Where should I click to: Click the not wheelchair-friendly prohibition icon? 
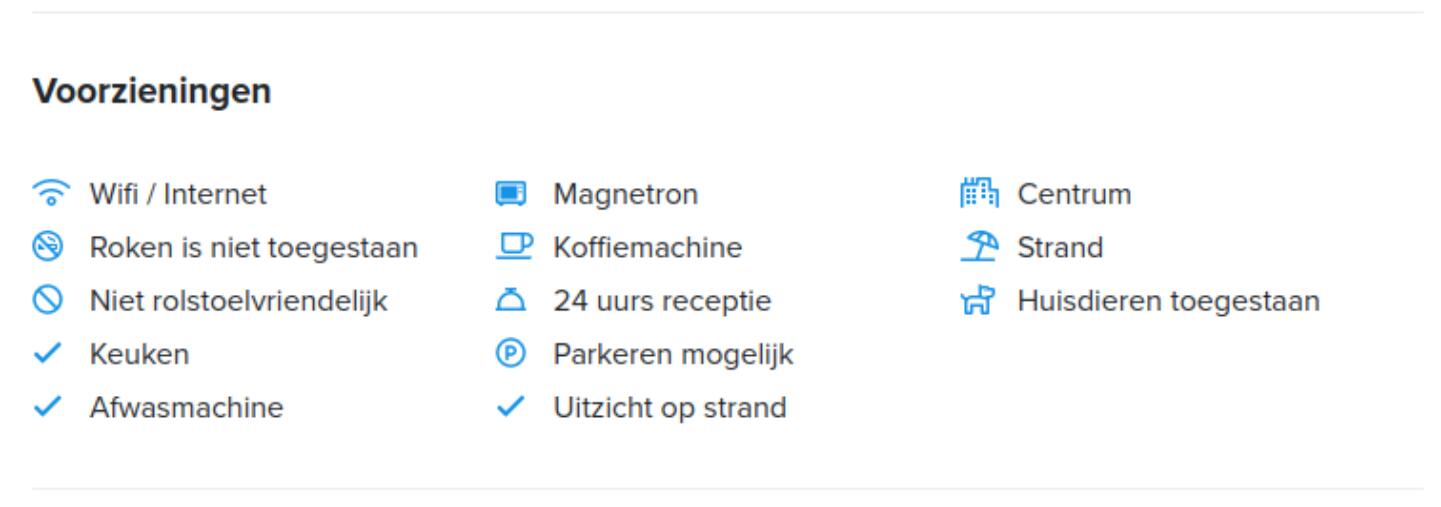click(x=47, y=301)
